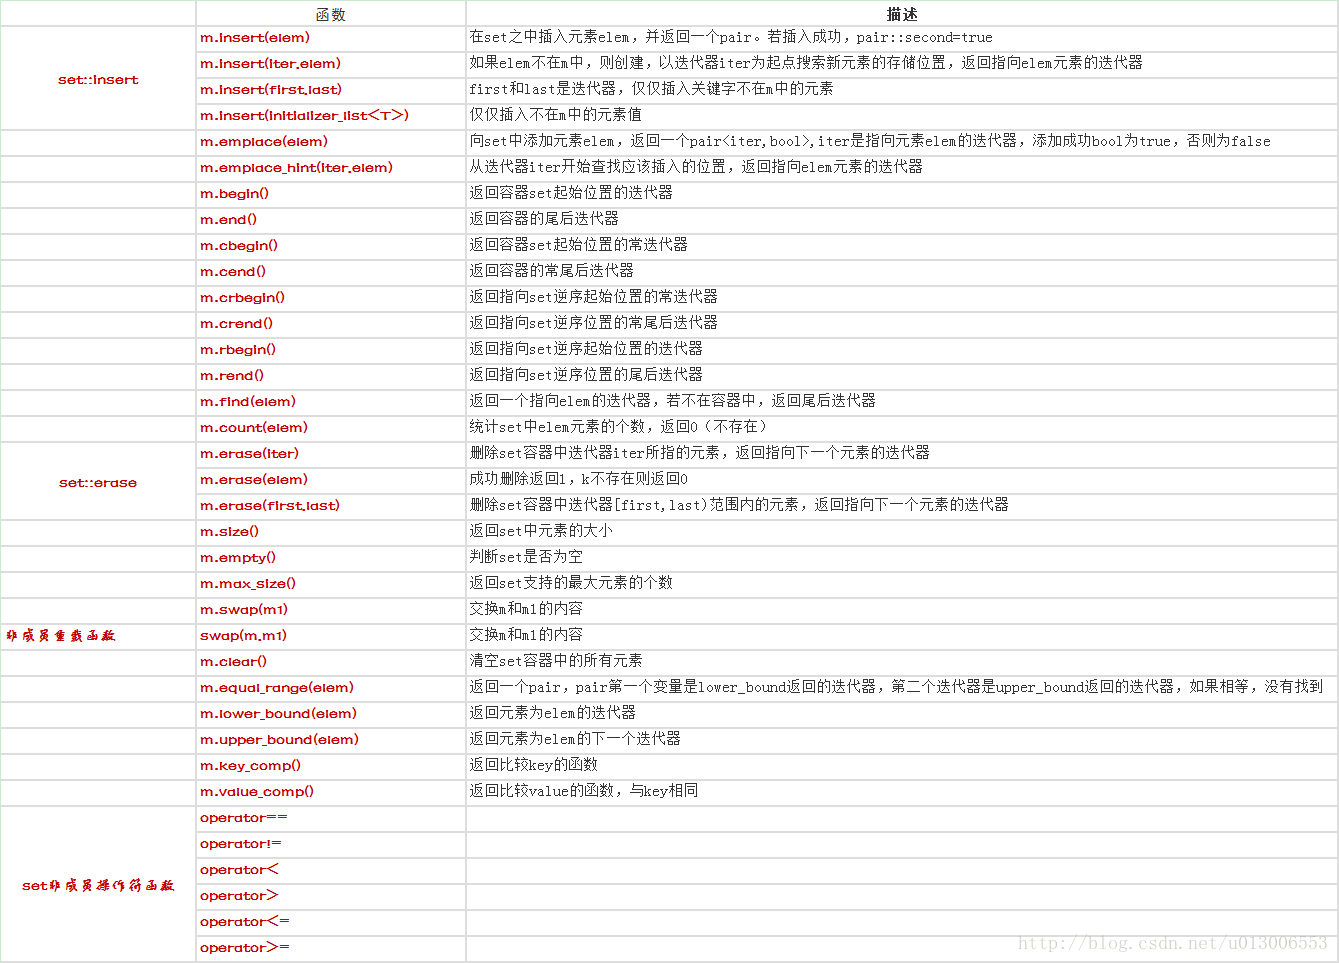
Task: Select the m.find(elem) function cell
Action: click(x=331, y=402)
